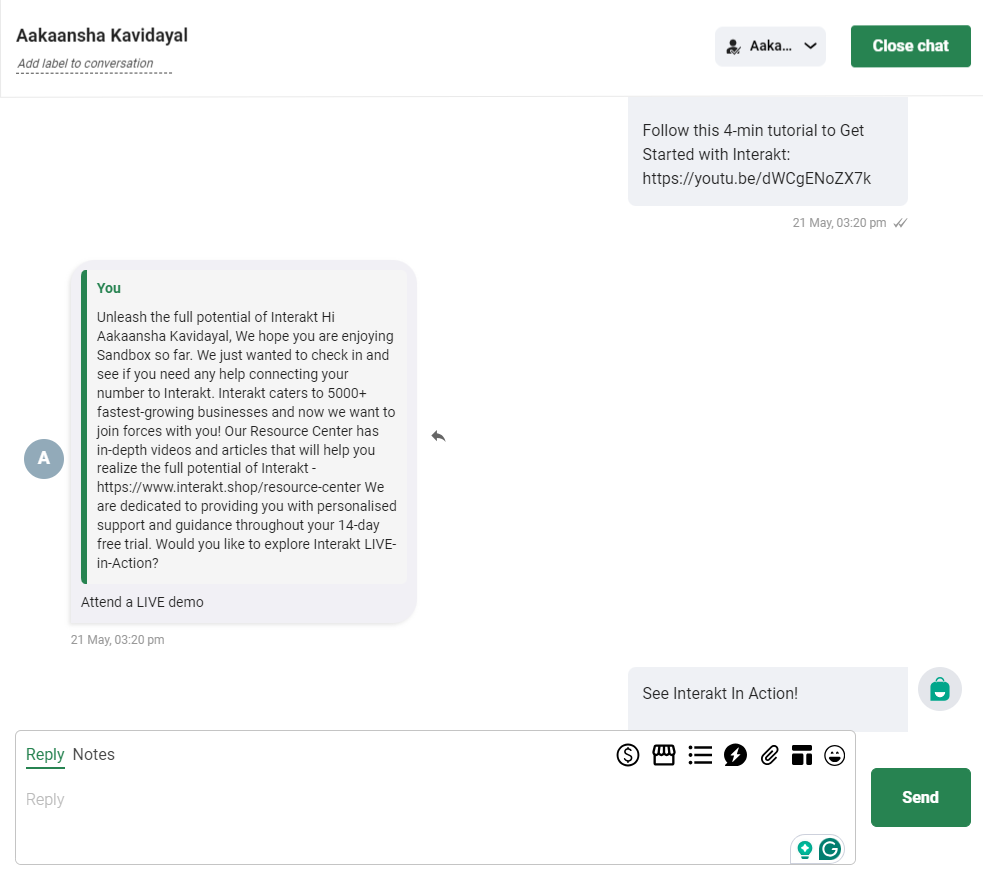The height and width of the screenshot is (872, 983).
Task: Insert a message template
Action: pyautogui.click(x=802, y=755)
